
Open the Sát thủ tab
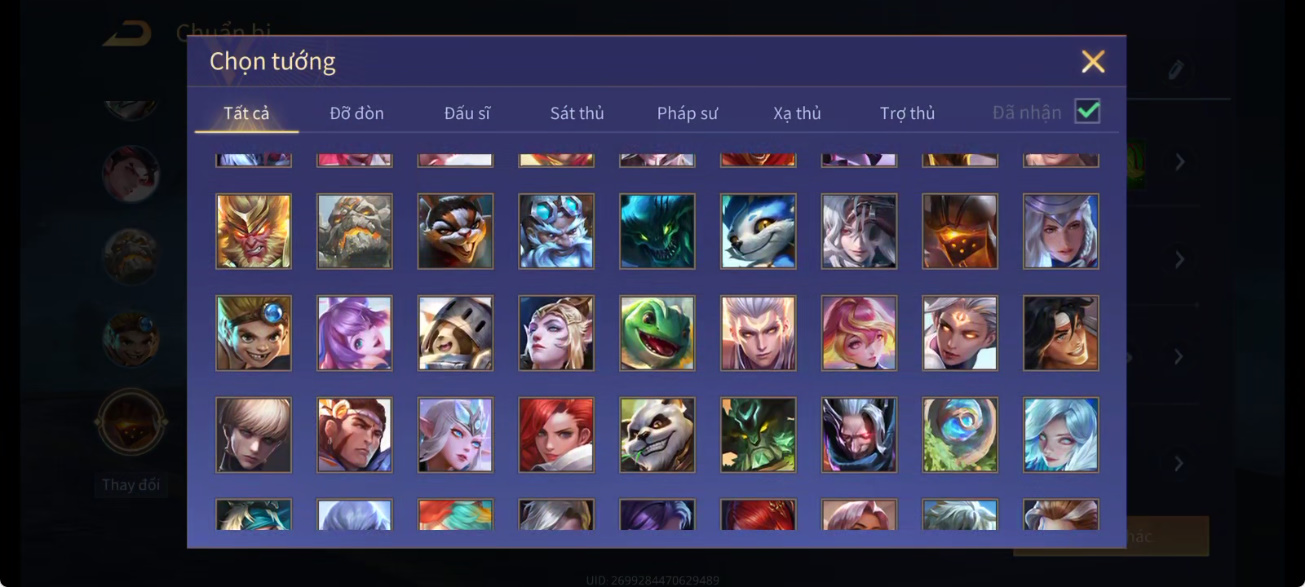click(x=577, y=113)
